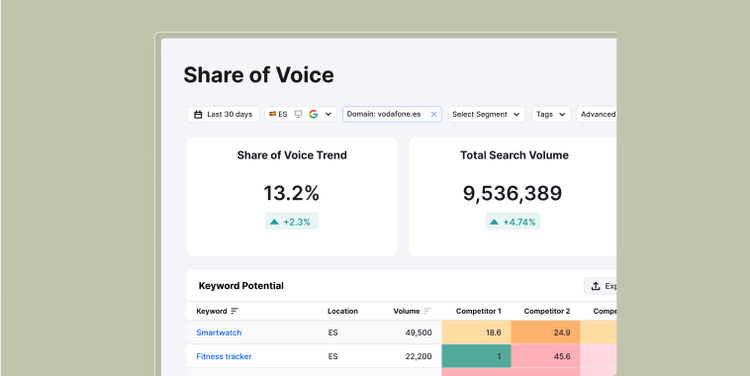
Task: Click the orange Smartwatch Competitor 2 cell
Action: pos(546,332)
